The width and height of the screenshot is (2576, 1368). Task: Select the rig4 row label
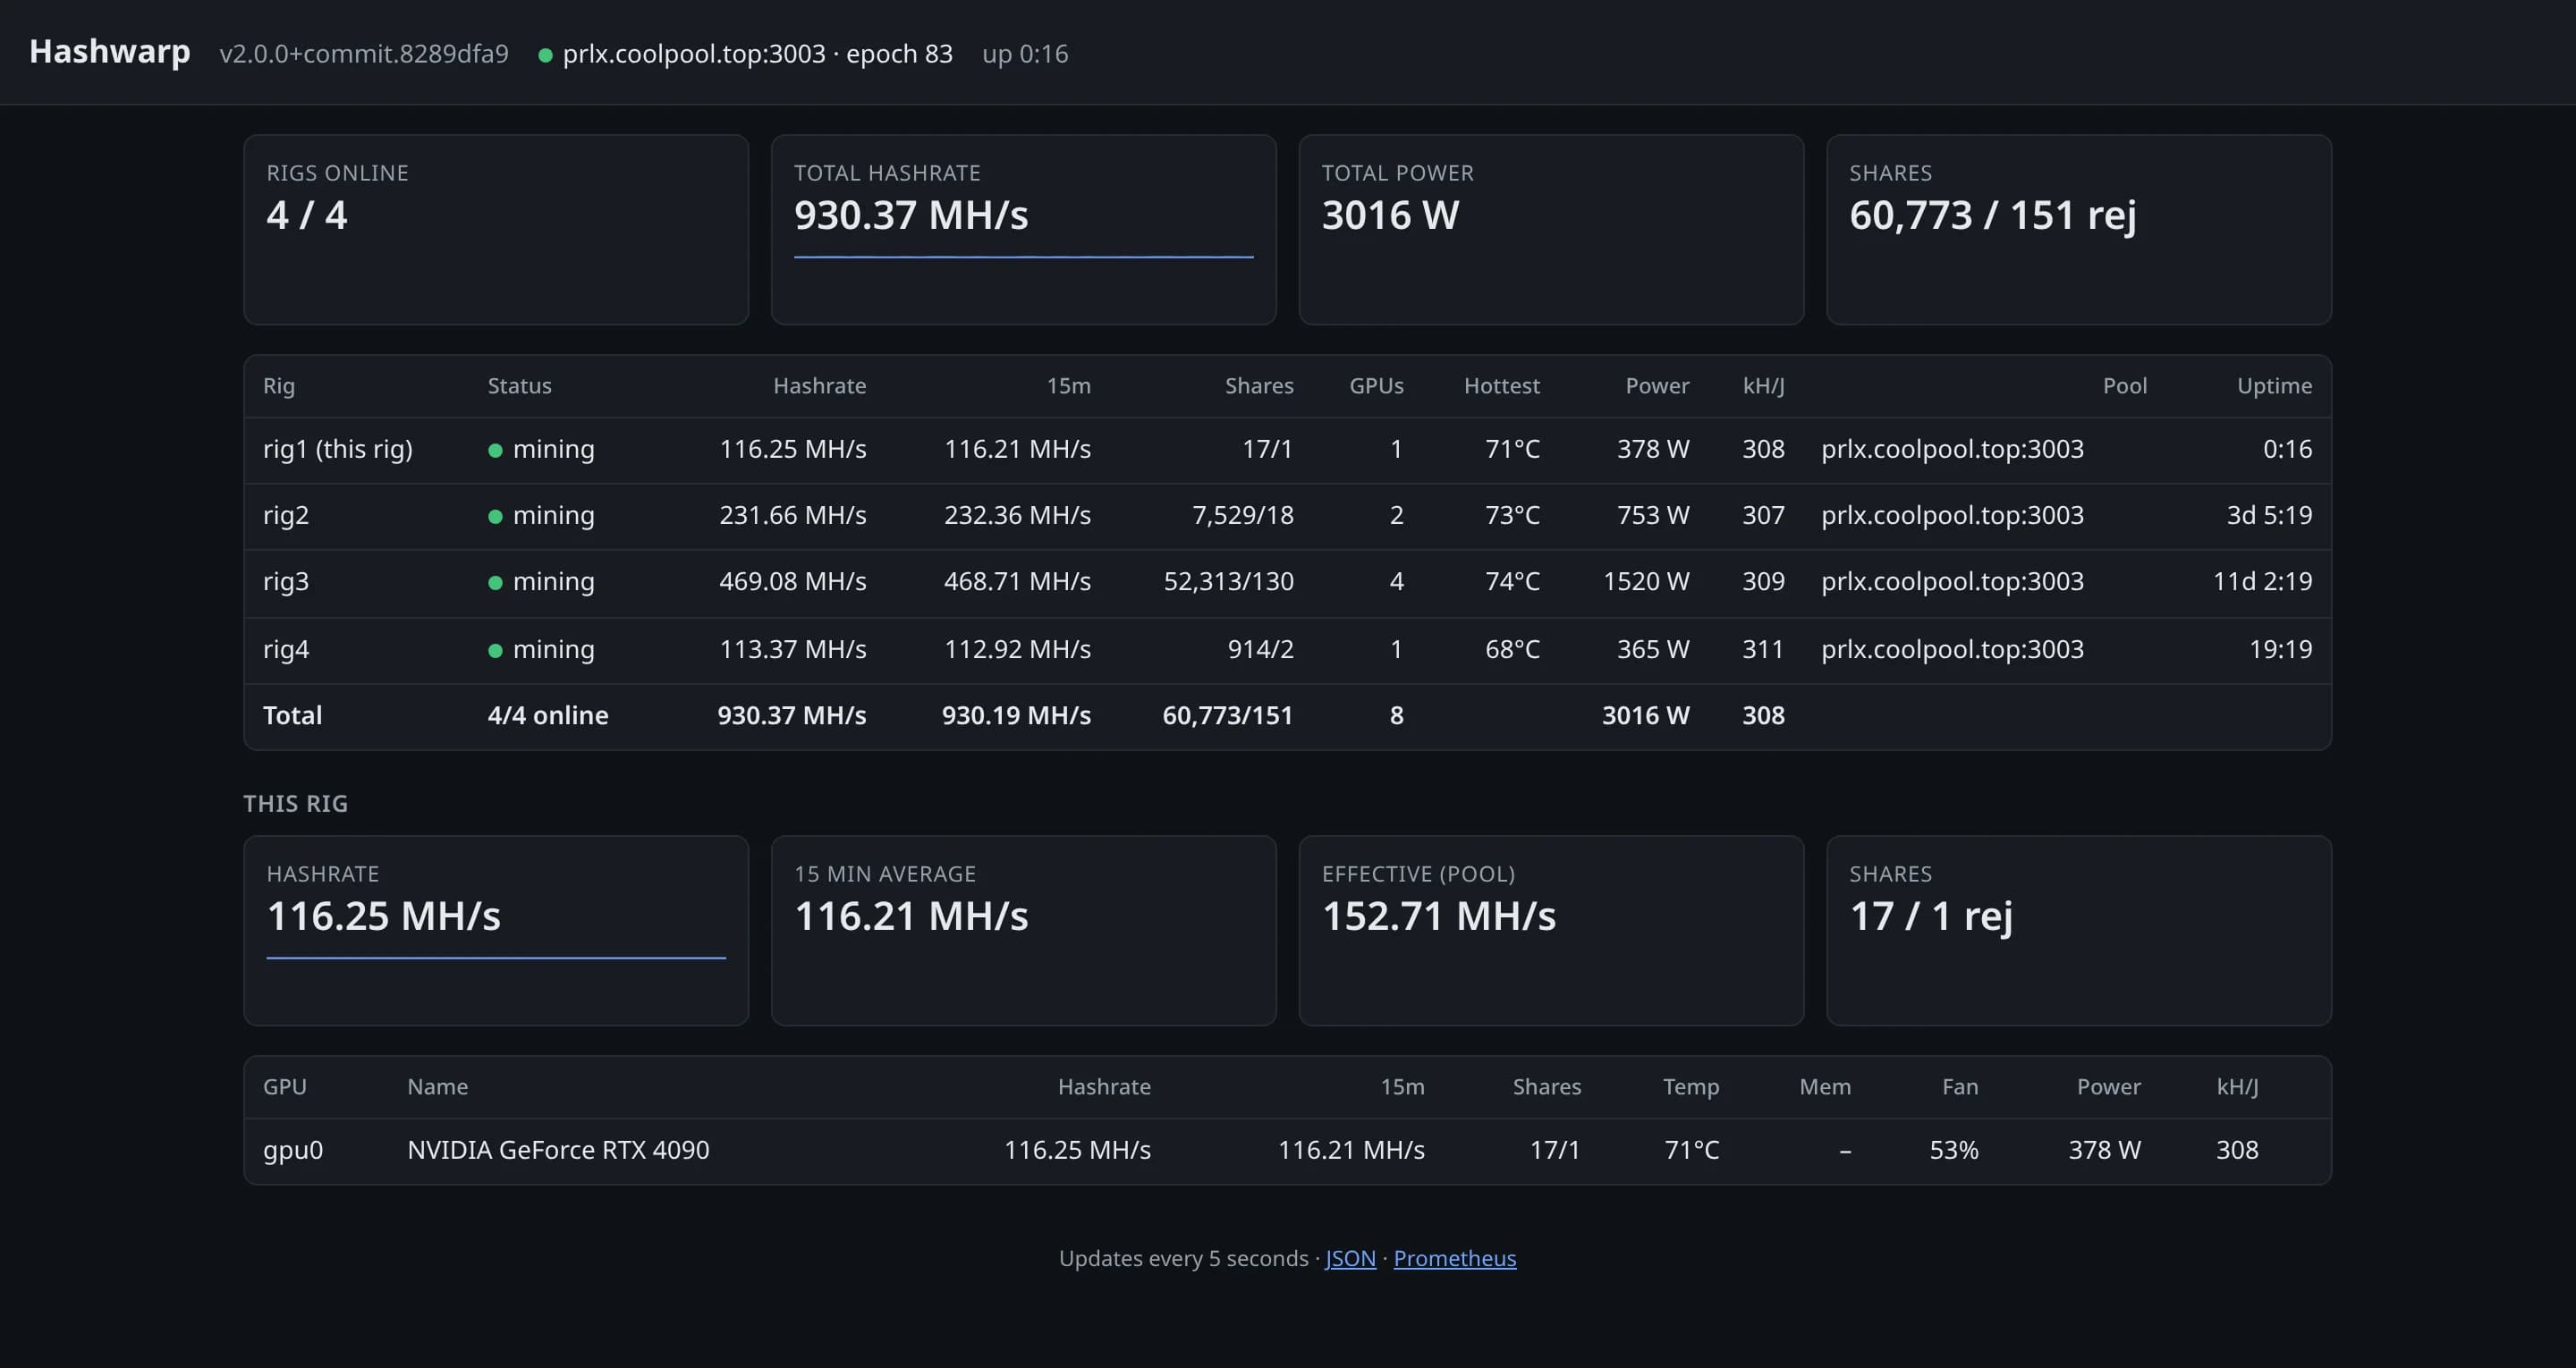pos(286,649)
